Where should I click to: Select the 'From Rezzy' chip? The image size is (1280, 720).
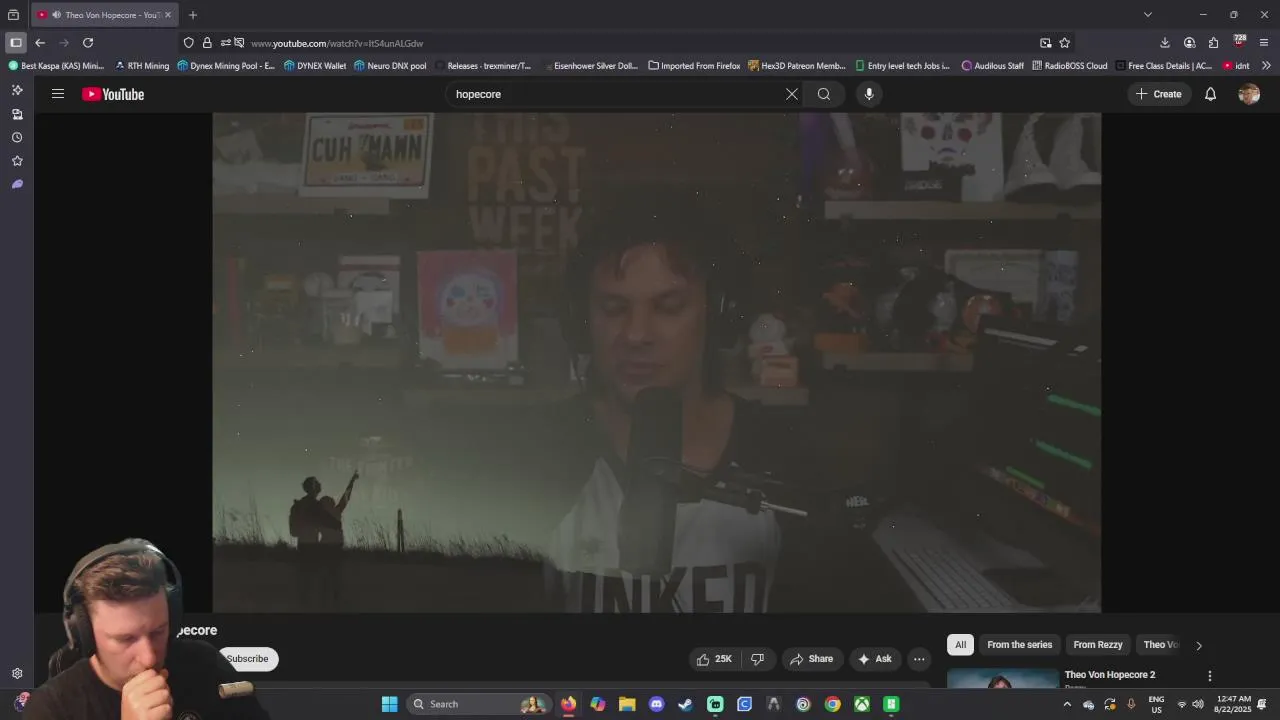point(1098,645)
